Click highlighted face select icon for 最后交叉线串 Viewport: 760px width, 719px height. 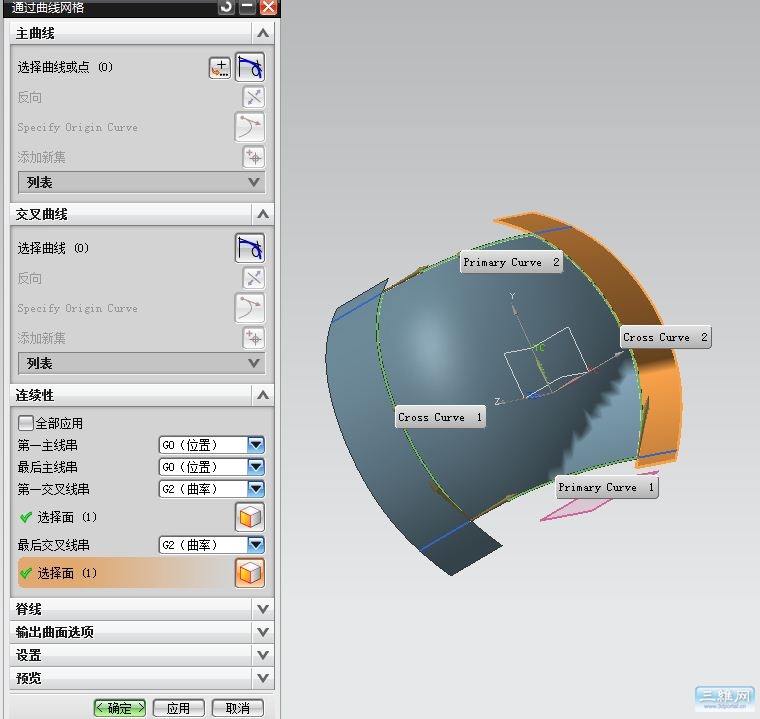250,573
